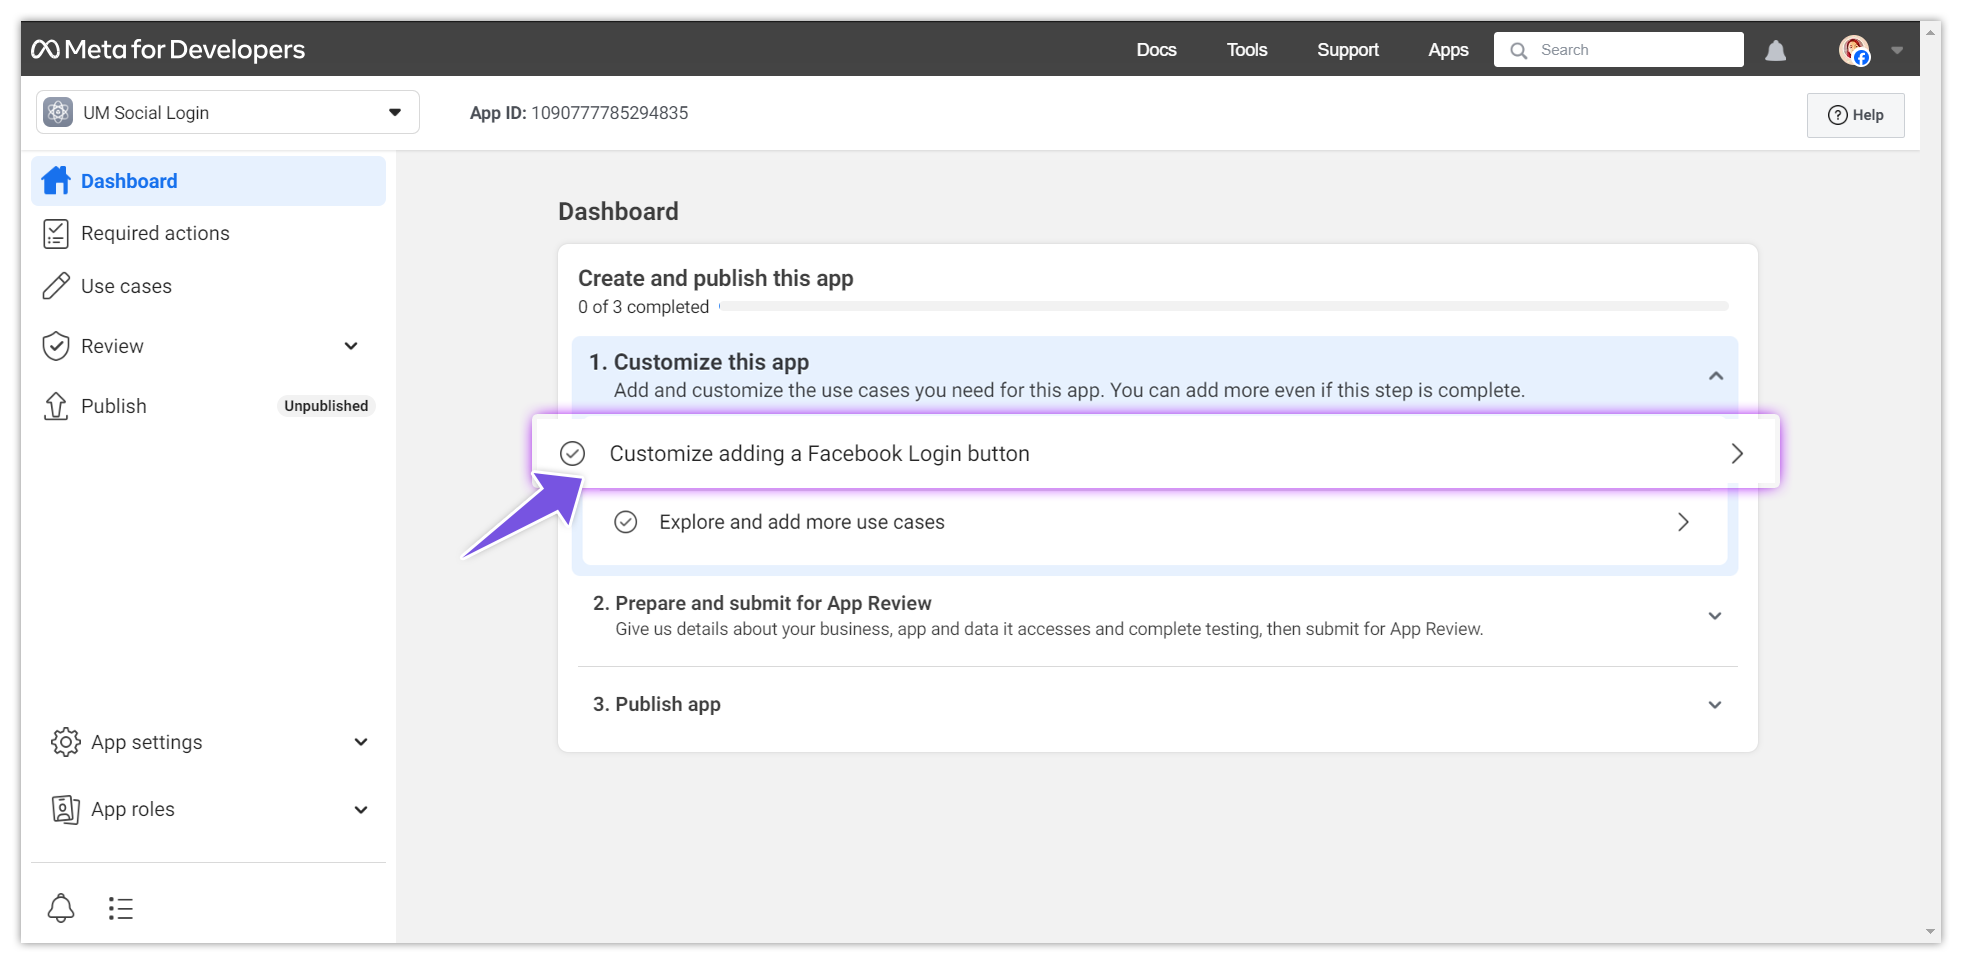Open Publish via the arrow icon
The height and width of the screenshot is (967, 1965).
(57, 406)
